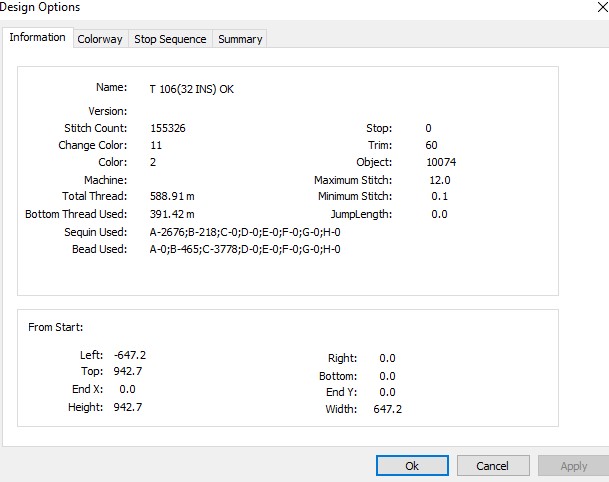Click the From Start label
Viewport: 609px width, 482px height.
(56, 327)
